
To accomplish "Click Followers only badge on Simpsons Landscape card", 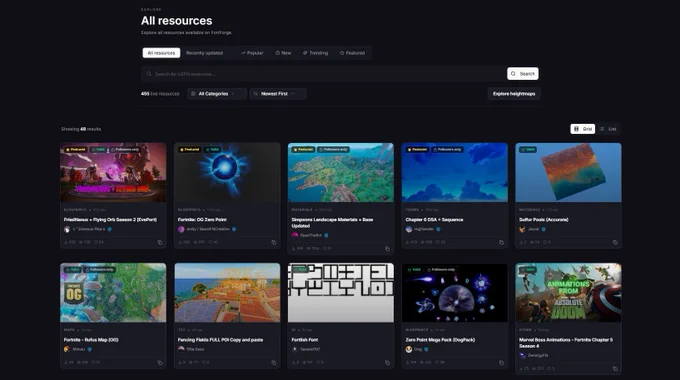I will pos(333,150).
